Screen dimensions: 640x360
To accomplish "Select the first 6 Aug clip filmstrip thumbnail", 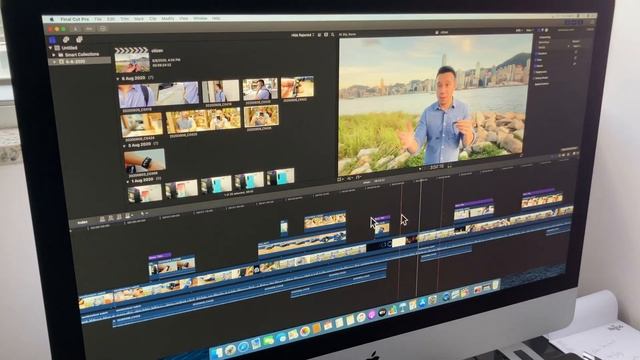I will (x=158, y=95).
